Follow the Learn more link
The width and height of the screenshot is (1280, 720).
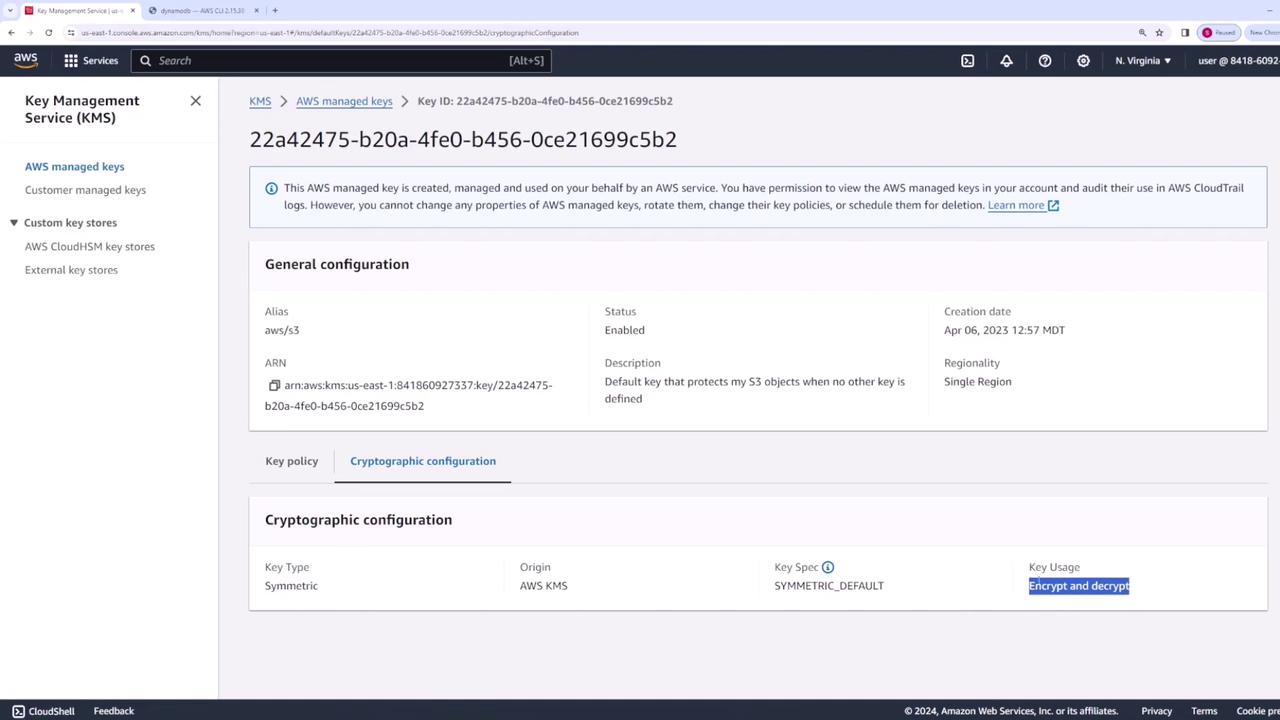pyautogui.click(x=1023, y=205)
